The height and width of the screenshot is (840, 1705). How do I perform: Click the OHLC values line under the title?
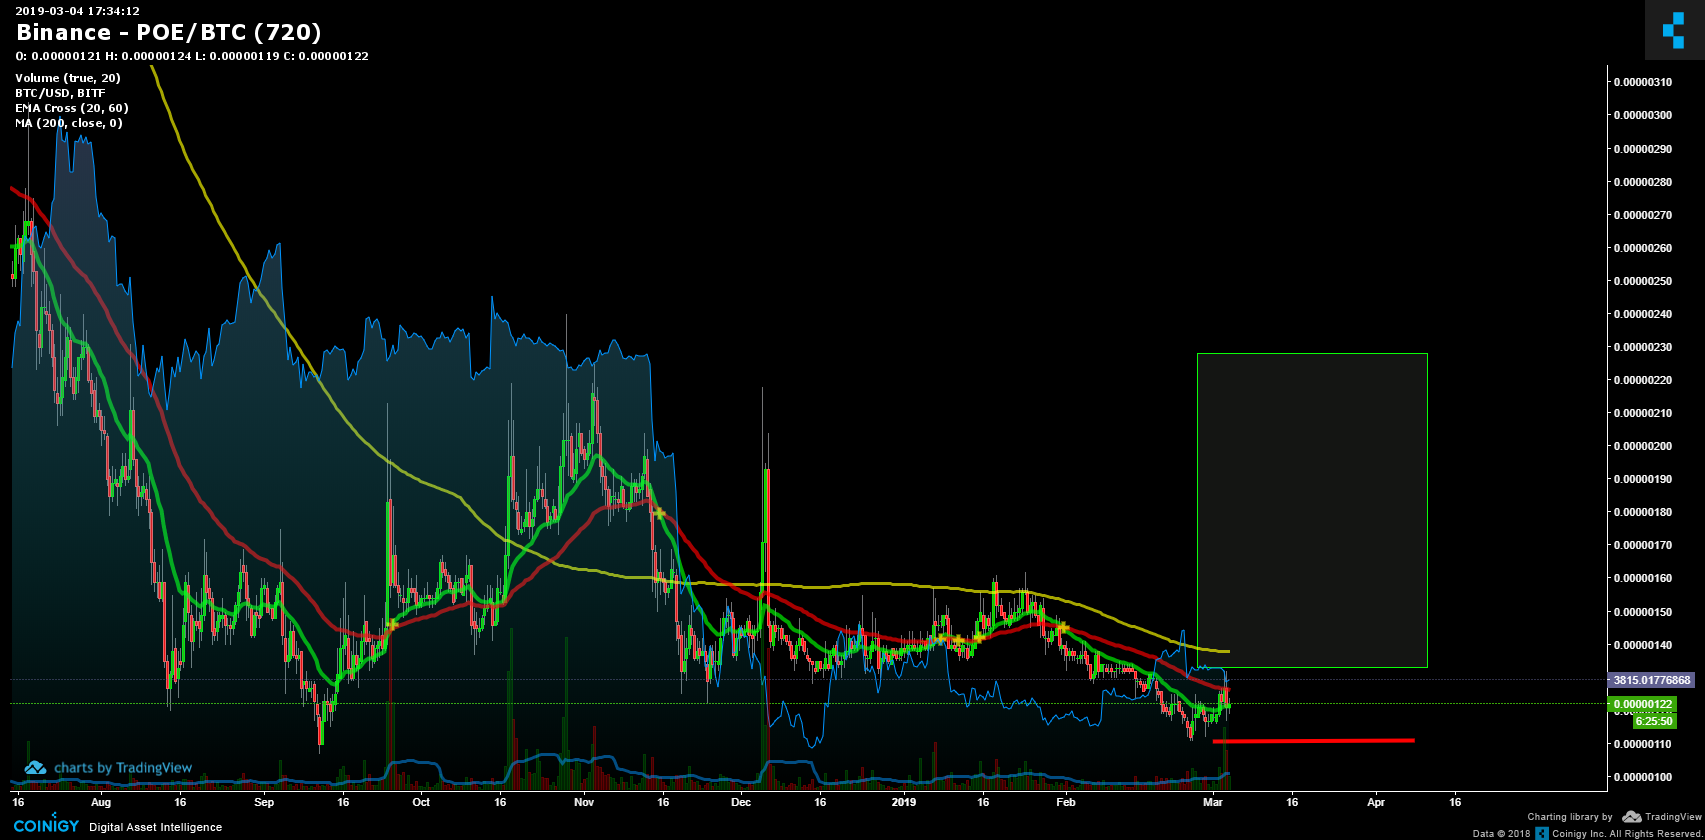(192, 56)
